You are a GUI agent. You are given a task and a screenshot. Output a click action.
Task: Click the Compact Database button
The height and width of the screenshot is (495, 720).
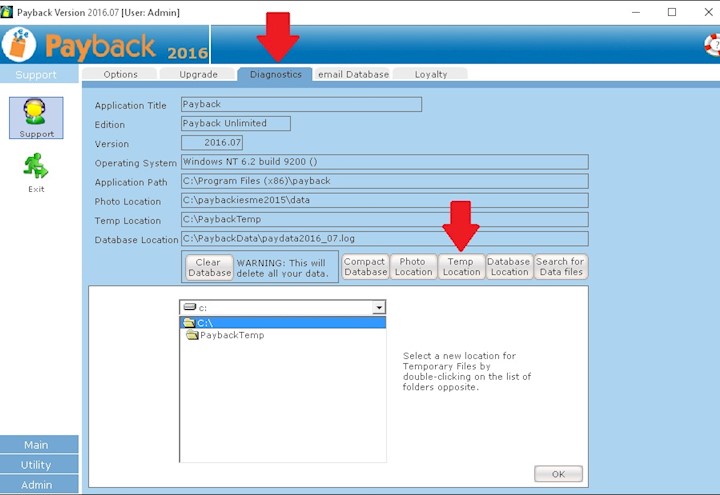click(365, 267)
